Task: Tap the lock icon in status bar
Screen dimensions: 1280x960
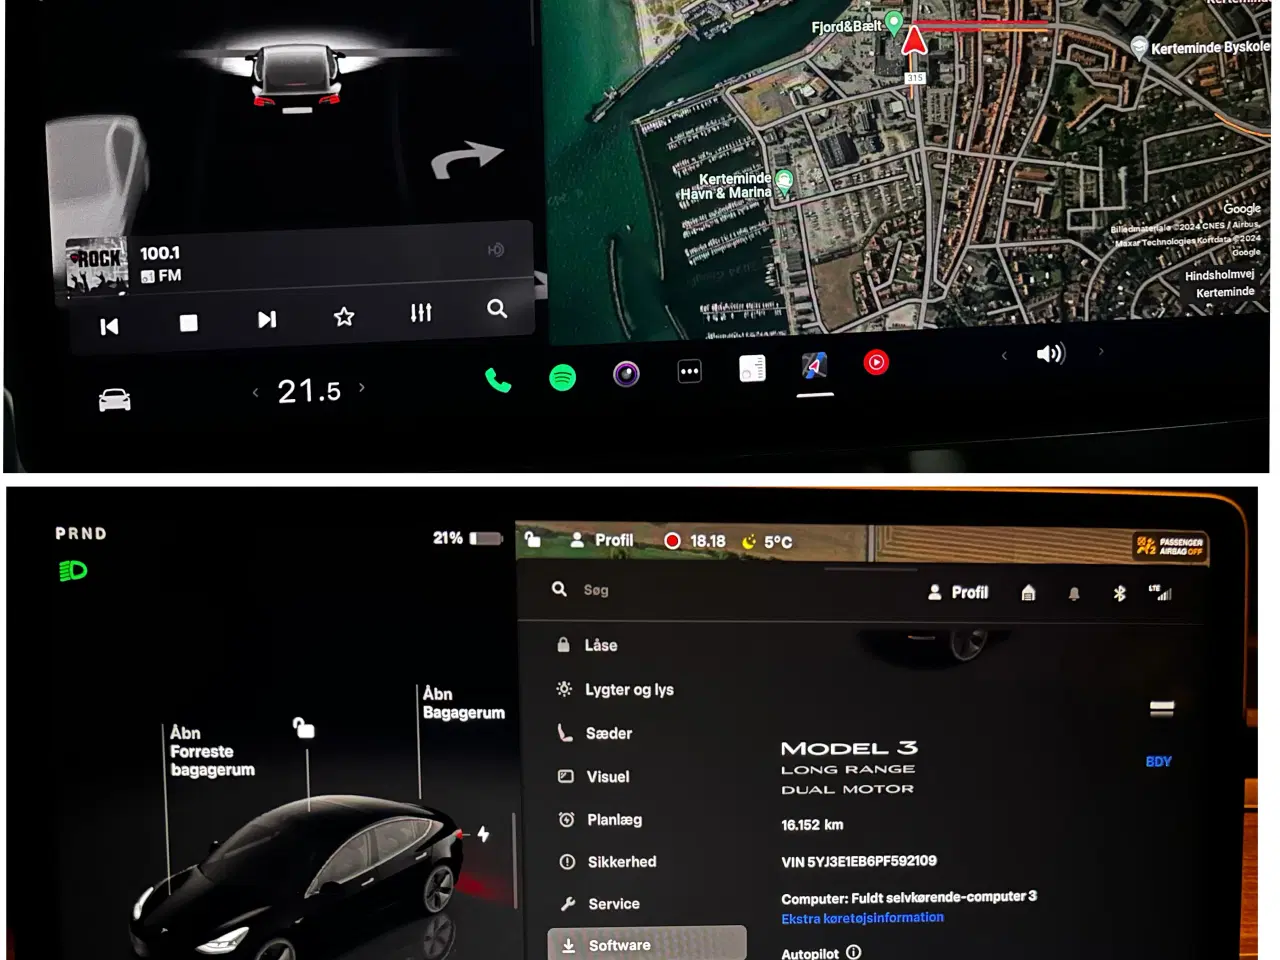Action: click(x=533, y=539)
